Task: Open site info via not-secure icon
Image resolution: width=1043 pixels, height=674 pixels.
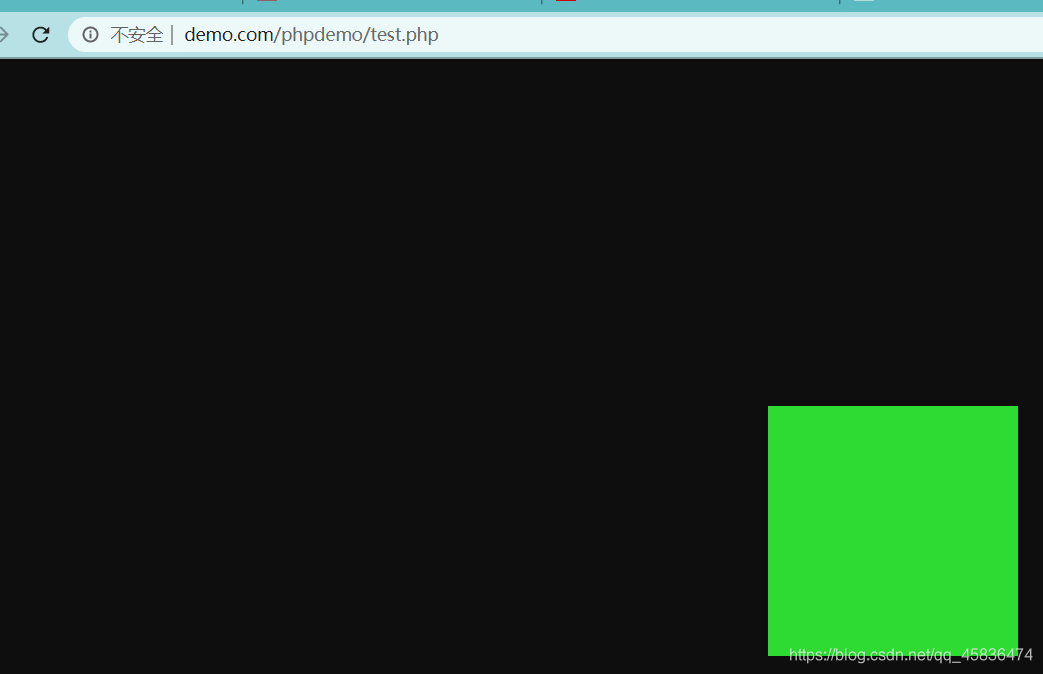Action: 90,35
